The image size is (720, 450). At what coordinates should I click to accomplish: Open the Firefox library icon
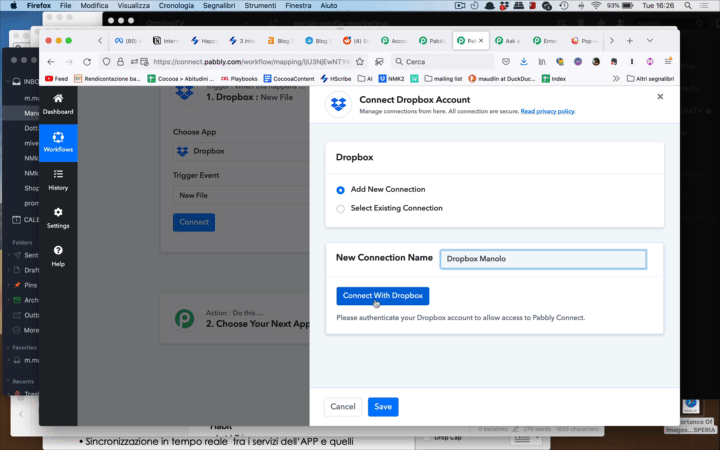[x=542, y=62]
